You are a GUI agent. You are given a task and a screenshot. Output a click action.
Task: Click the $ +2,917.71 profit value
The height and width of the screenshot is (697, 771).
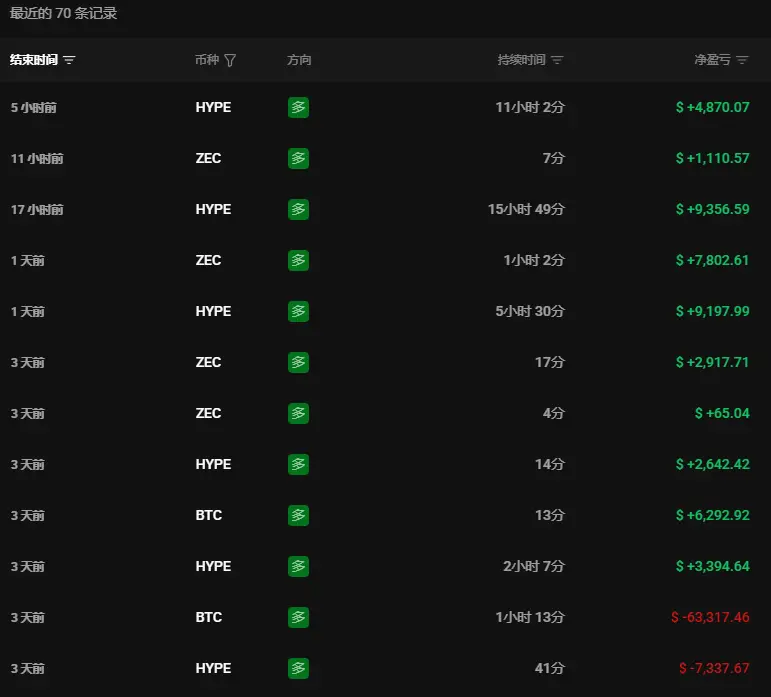tap(712, 362)
